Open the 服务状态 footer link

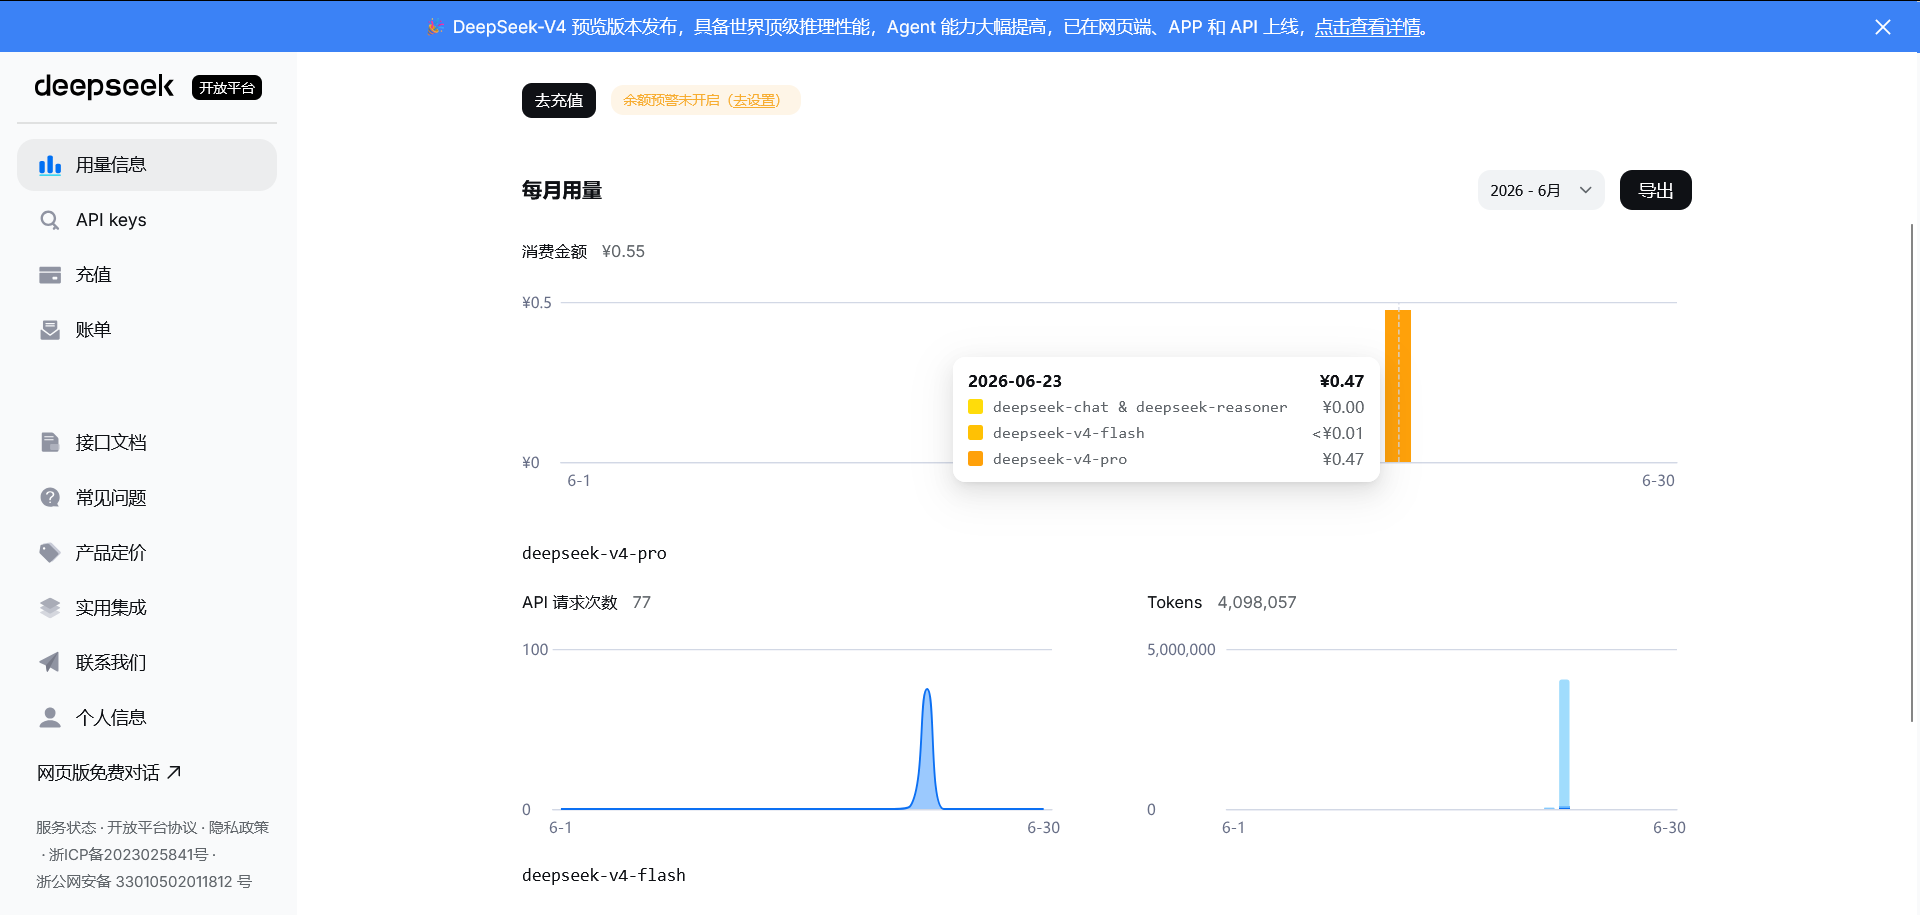[66, 827]
